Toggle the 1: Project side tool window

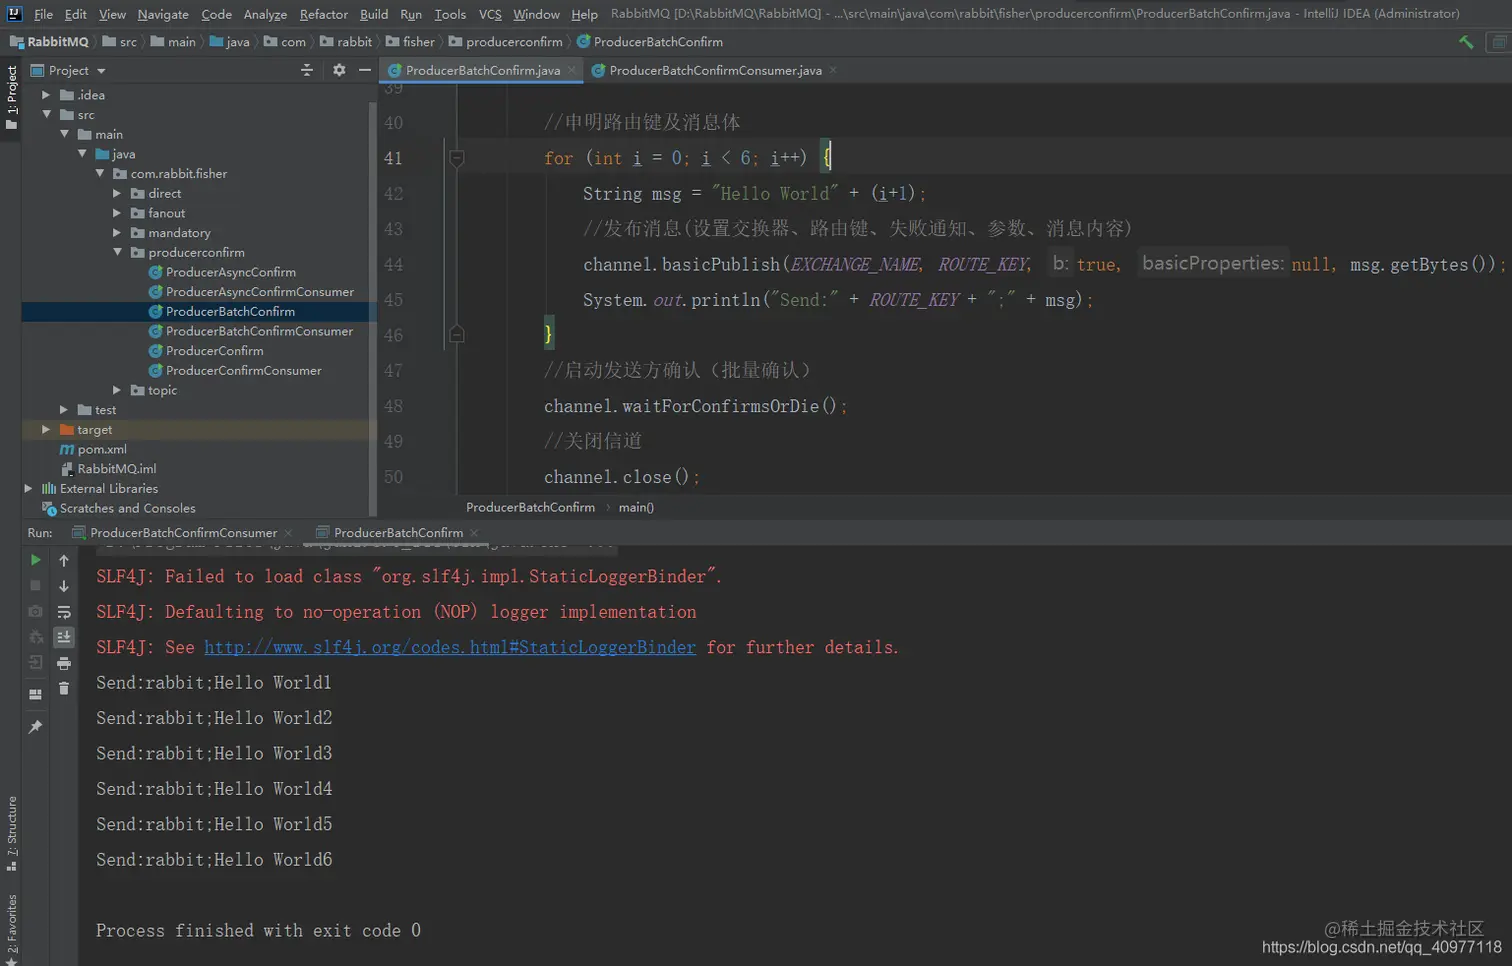pos(11,97)
